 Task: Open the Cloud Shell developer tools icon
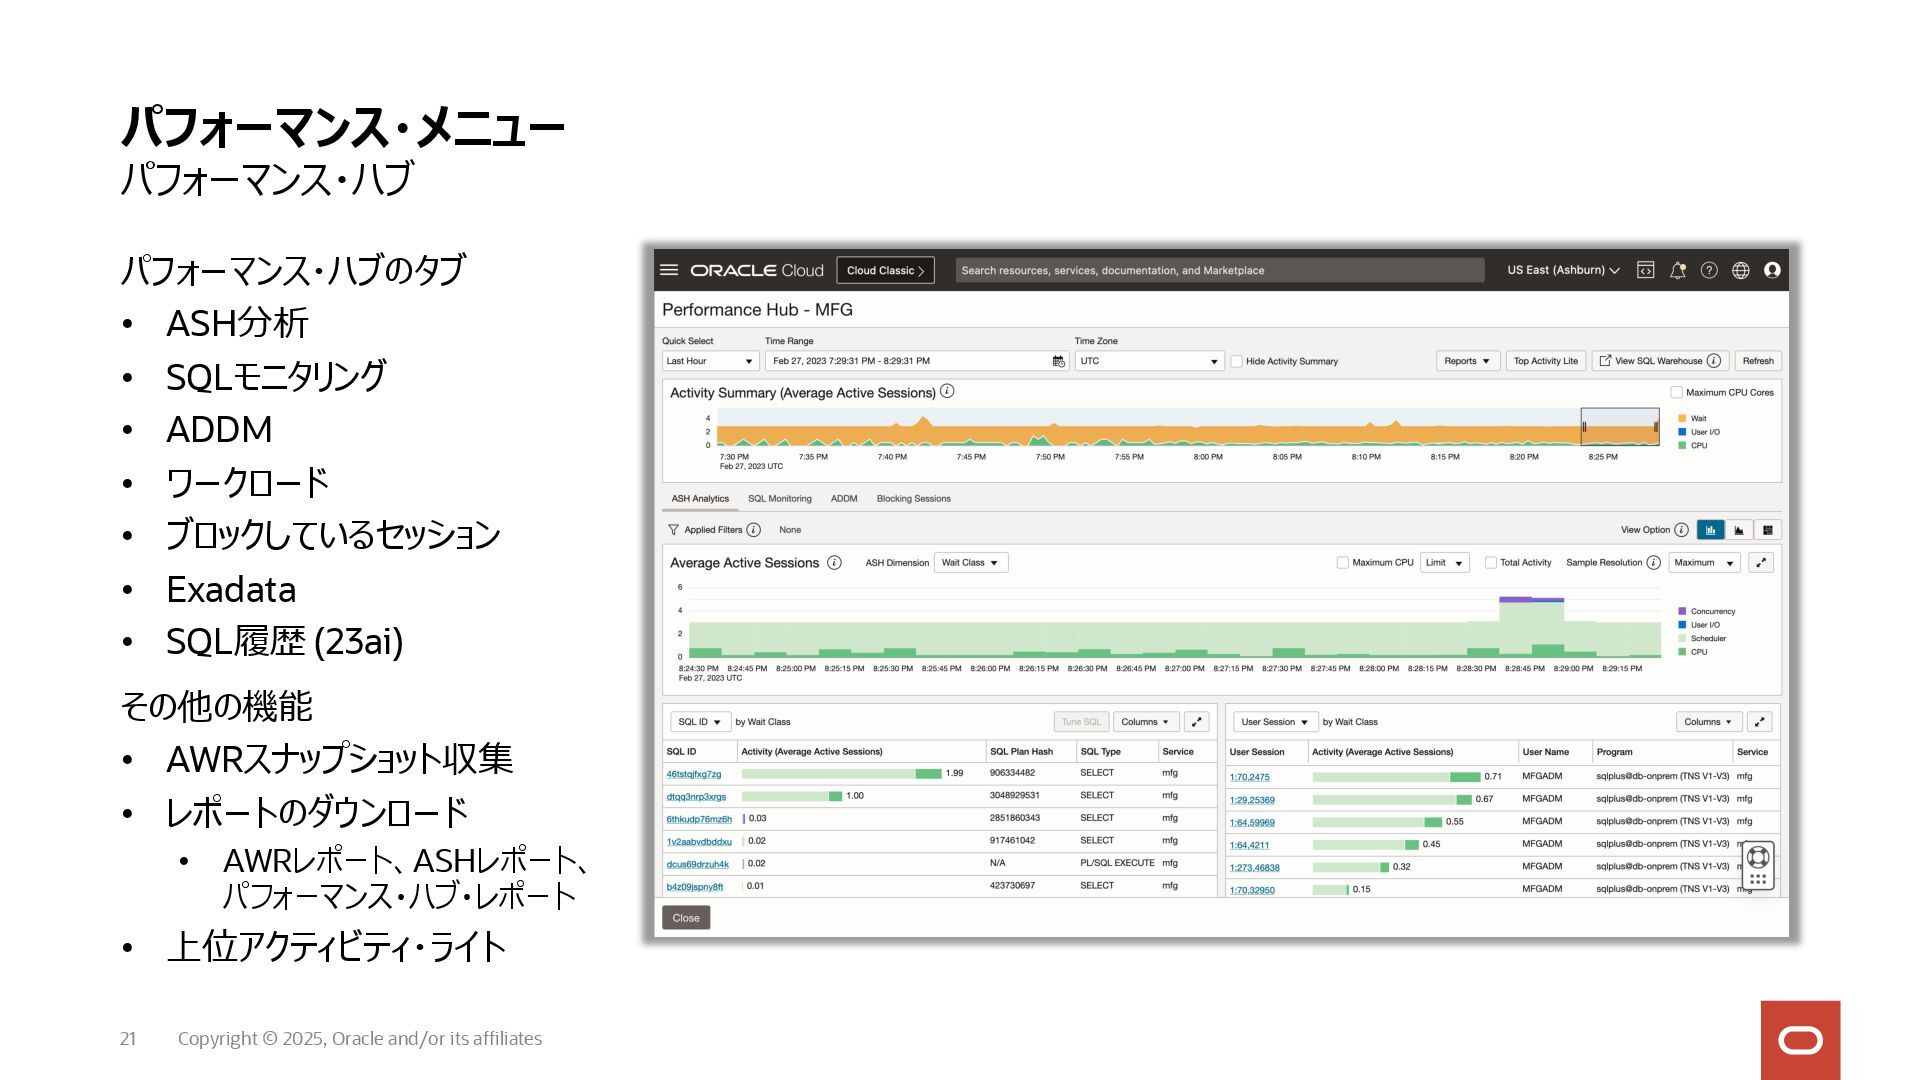(1645, 270)
